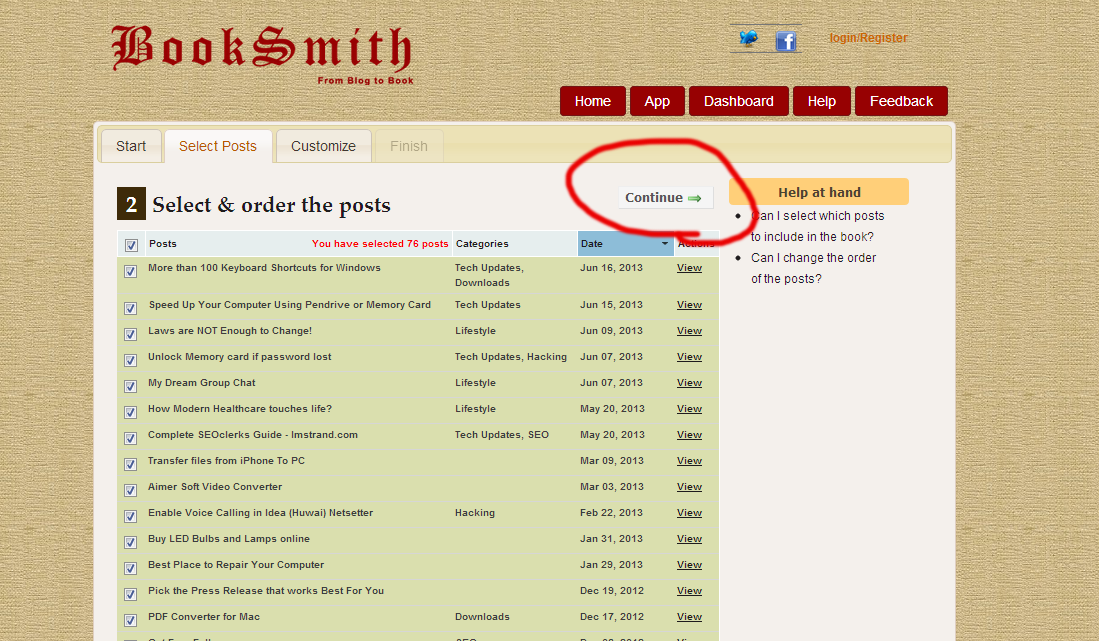The image size is (1099, 641).
Task: Click the Date column sort arrow
Action: point(664,244)
